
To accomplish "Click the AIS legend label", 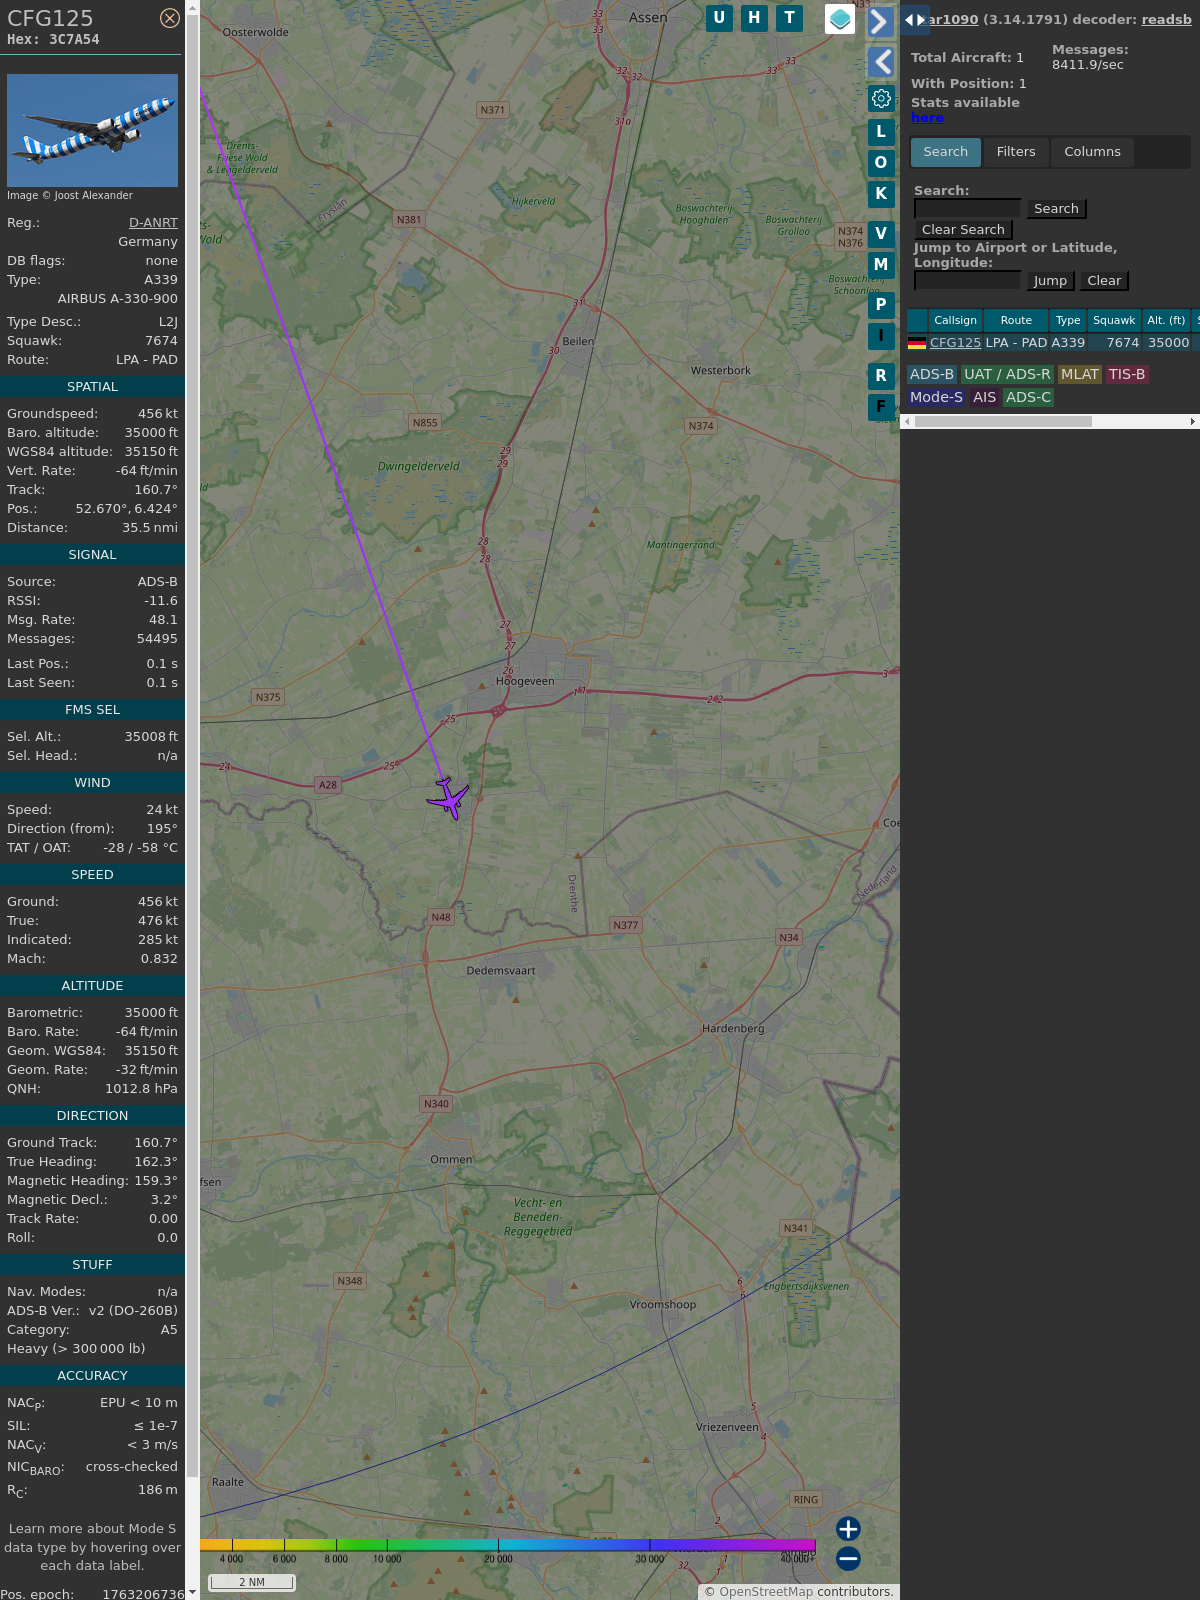I will pyautogui.click(x=985, y=397).
